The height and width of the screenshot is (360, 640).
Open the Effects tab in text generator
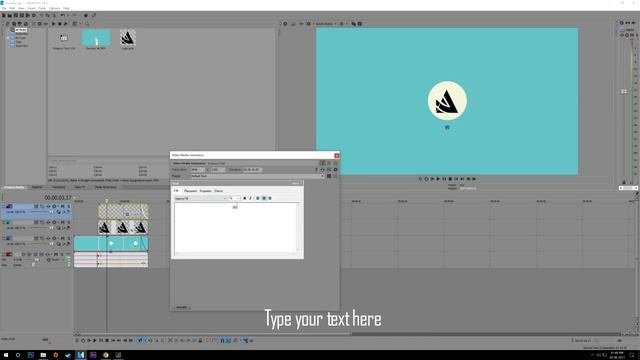pos(219,191)
